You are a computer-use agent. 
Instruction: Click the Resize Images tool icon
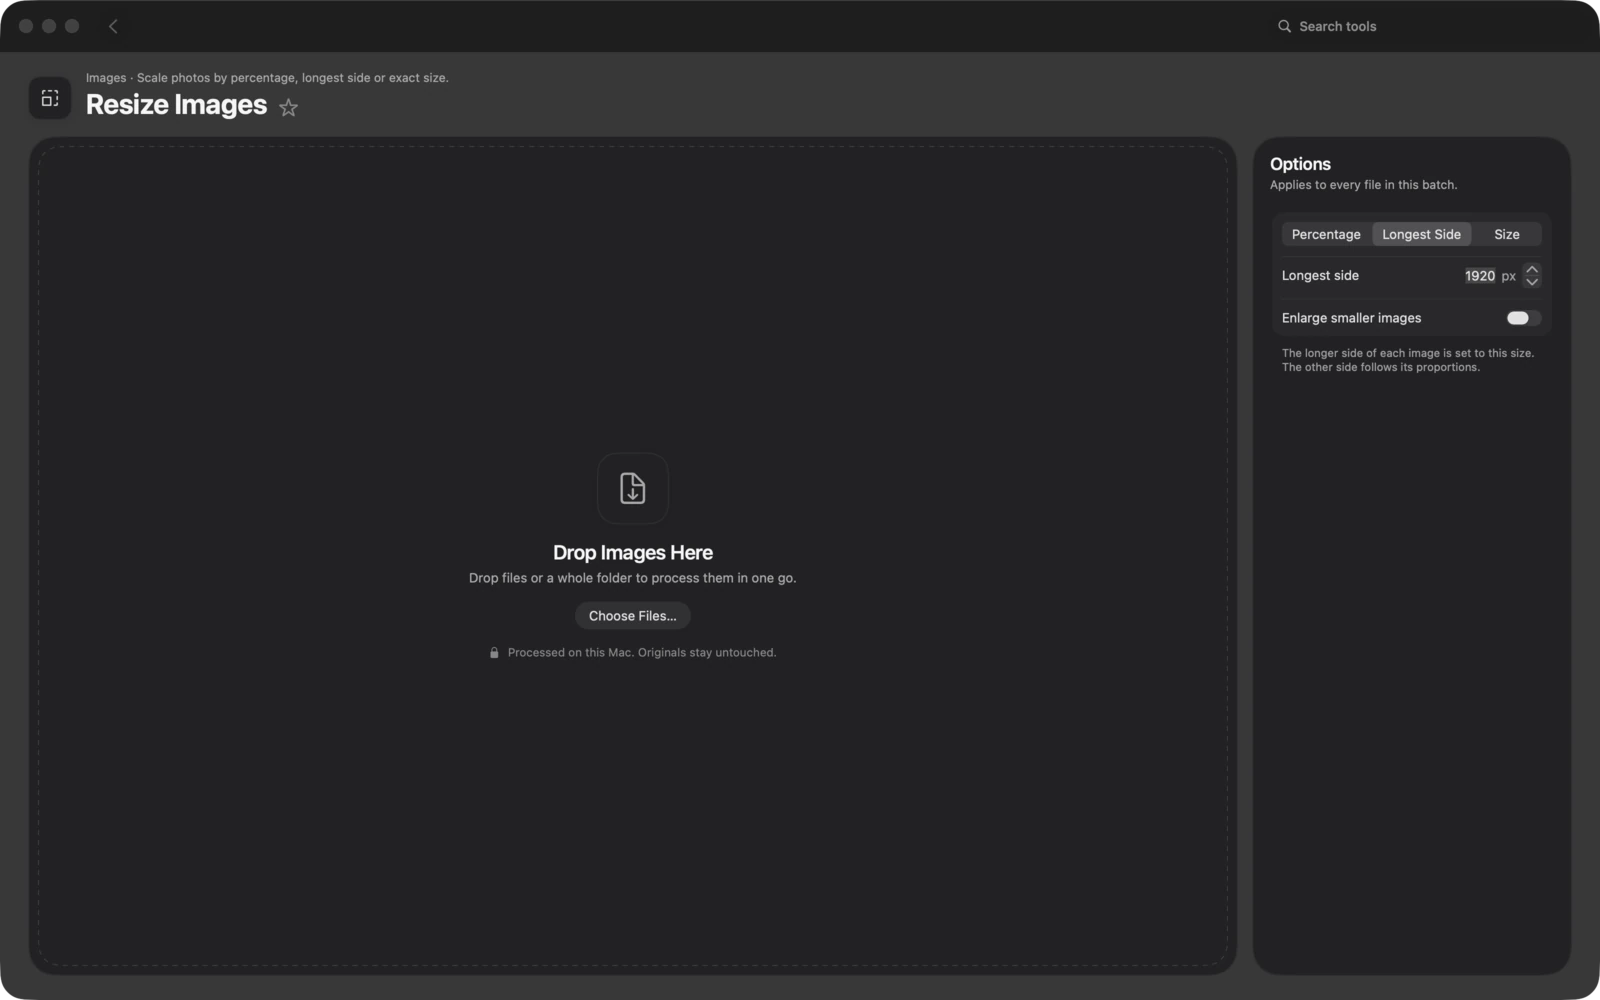pos(50,98)
